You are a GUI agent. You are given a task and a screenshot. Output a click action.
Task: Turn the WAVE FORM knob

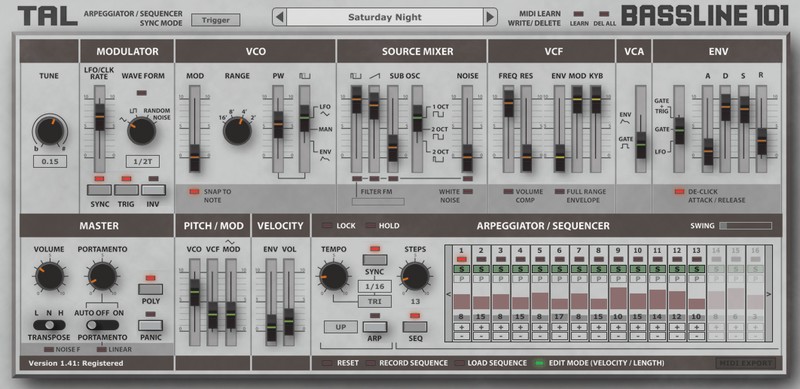[141, 130]
